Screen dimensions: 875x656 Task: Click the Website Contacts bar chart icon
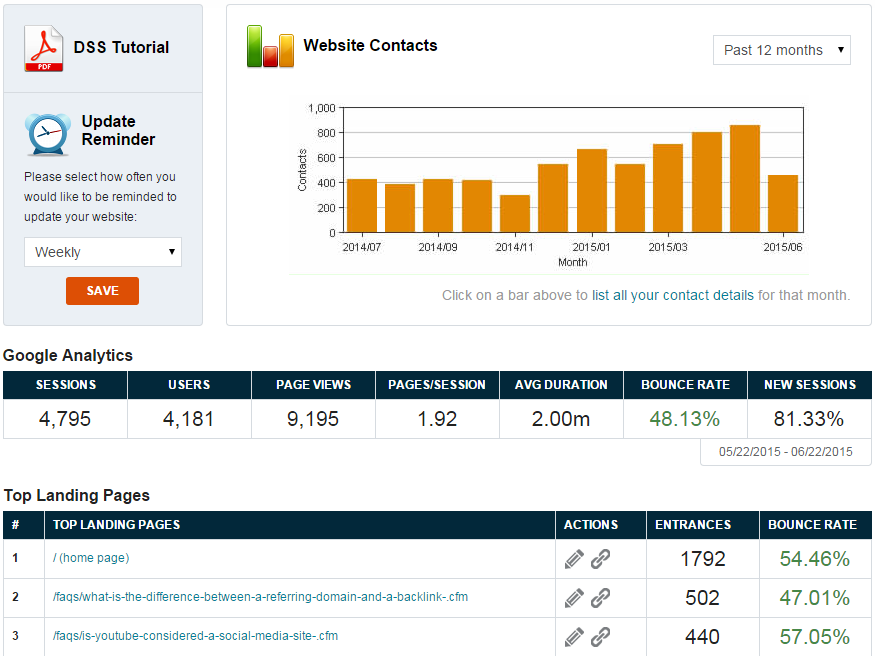coord(270,47)
